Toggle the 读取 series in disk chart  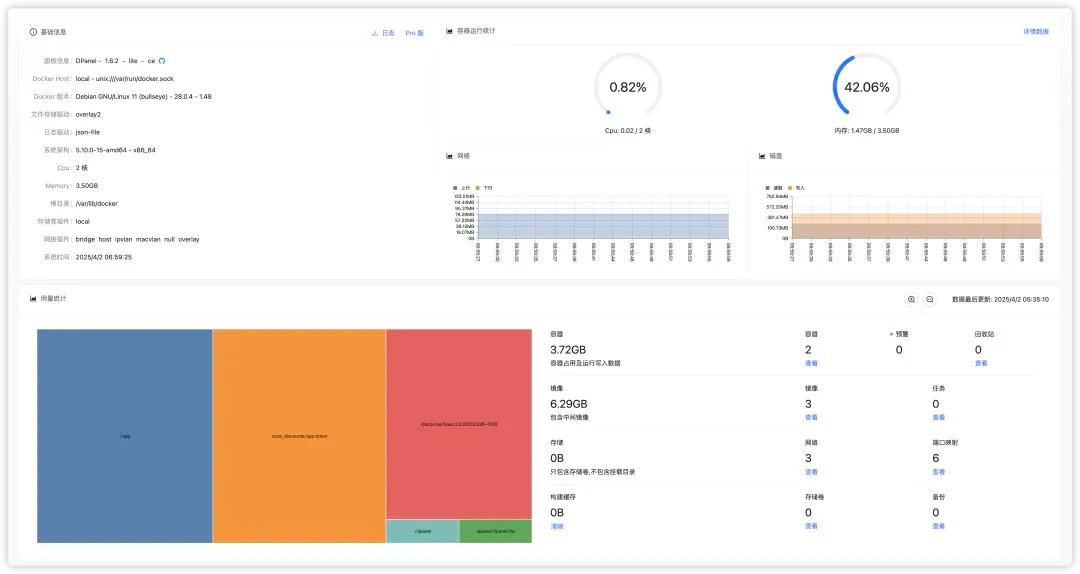point(773,187)
